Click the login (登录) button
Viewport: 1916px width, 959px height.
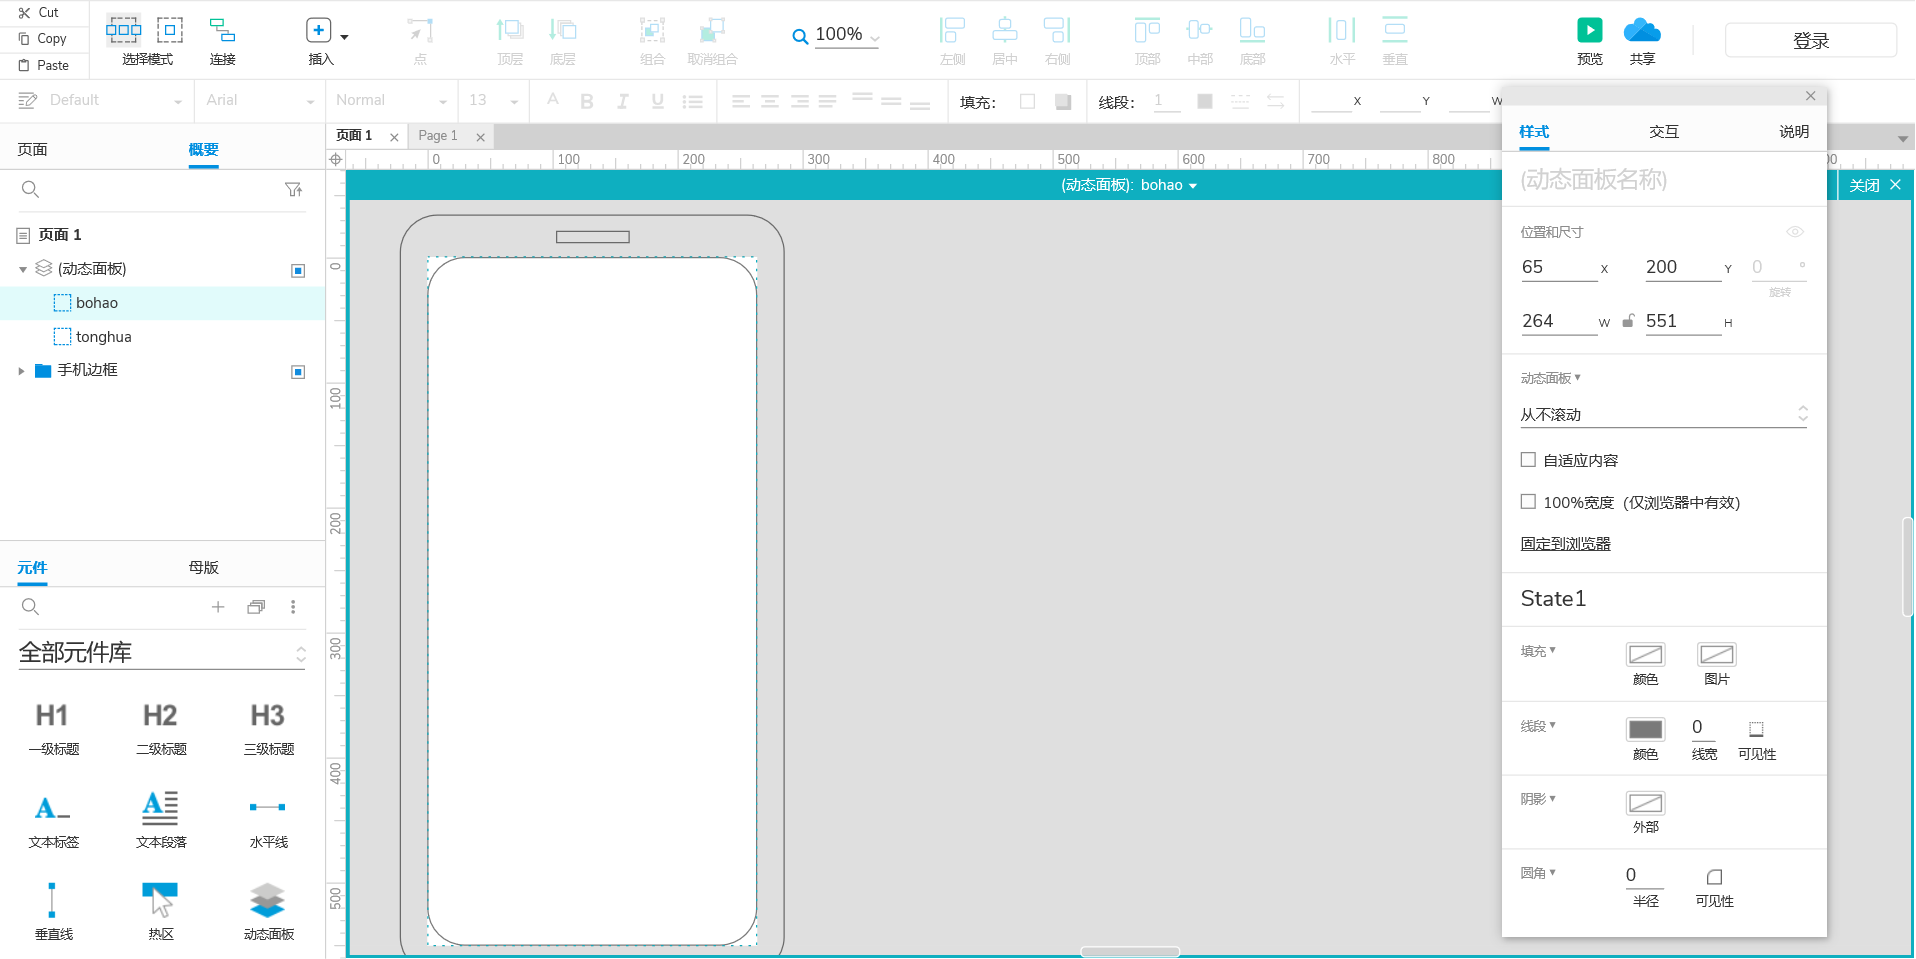tap(1811, 40)
